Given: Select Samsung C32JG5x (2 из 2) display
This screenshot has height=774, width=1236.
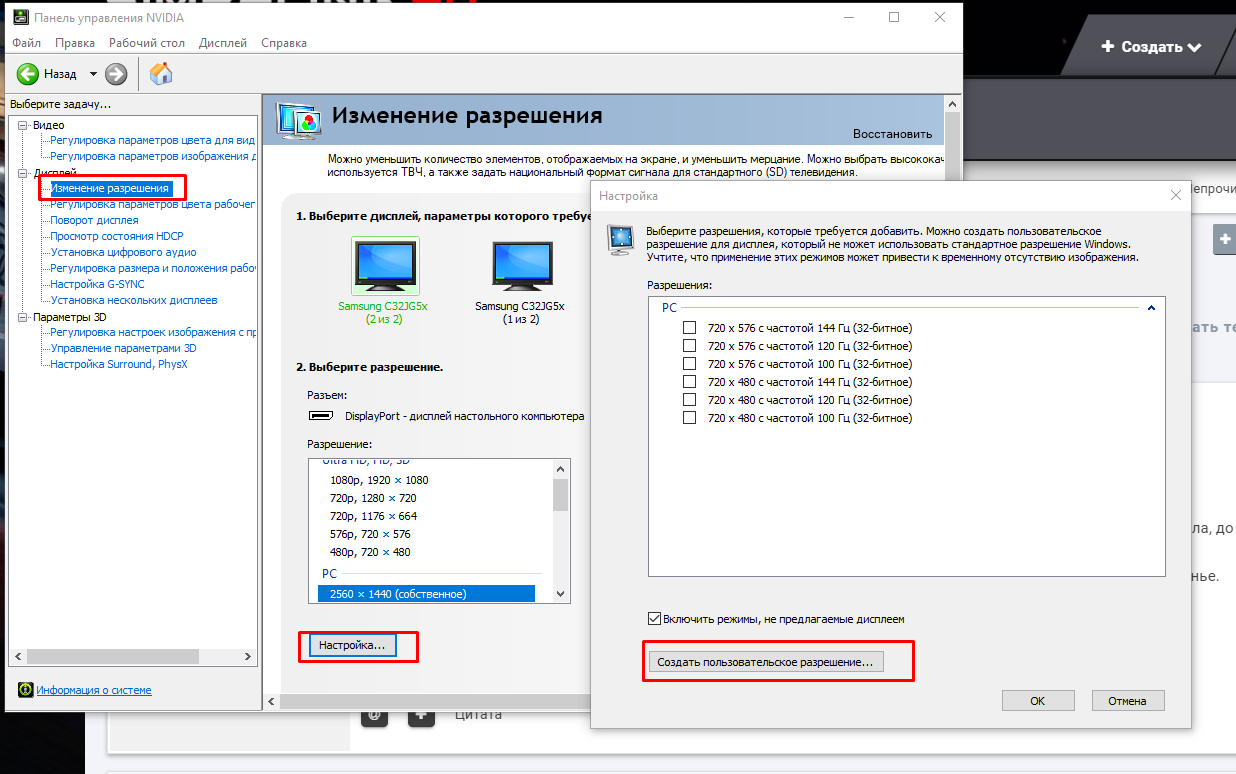Looking at the screenshot, I should tap(385, 270).
